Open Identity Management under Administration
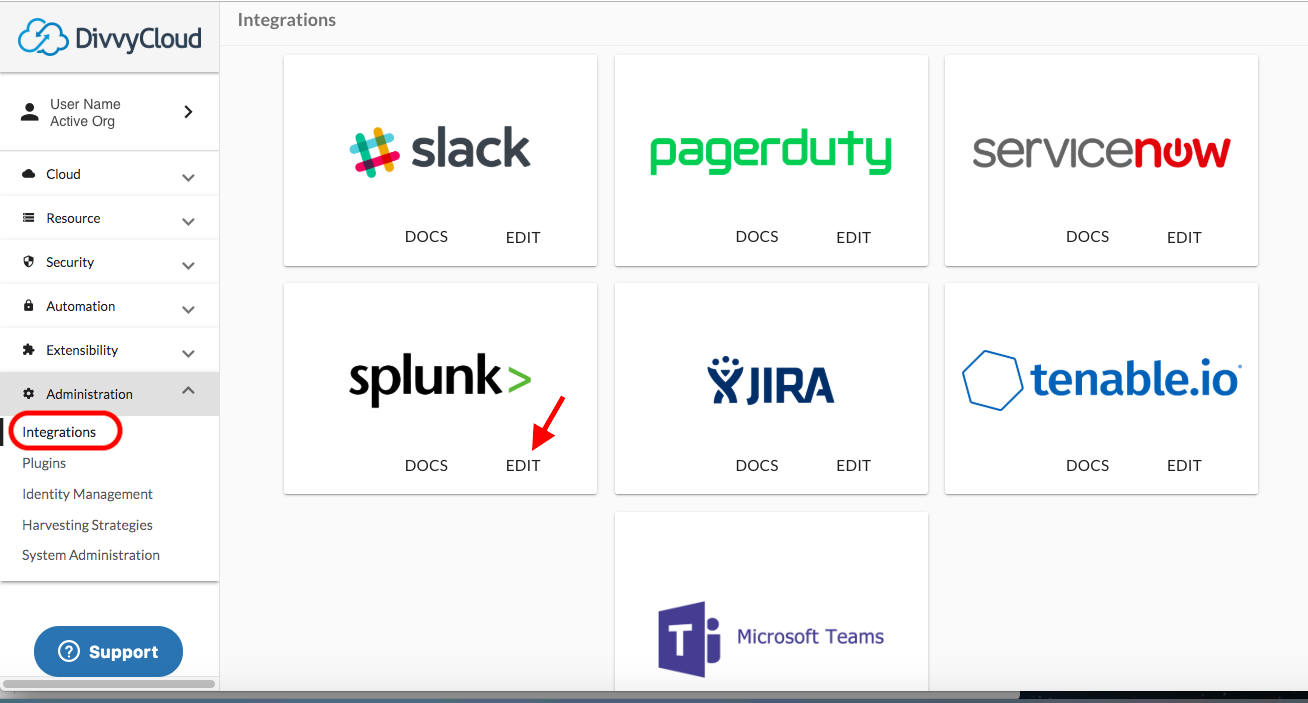The width and height of the screenshot is (1308, 703). (87, 494)
